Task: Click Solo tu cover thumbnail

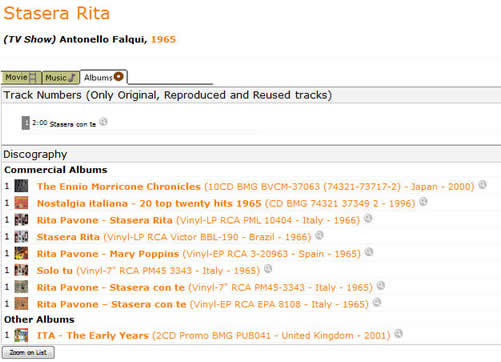Action: point(21,270)
